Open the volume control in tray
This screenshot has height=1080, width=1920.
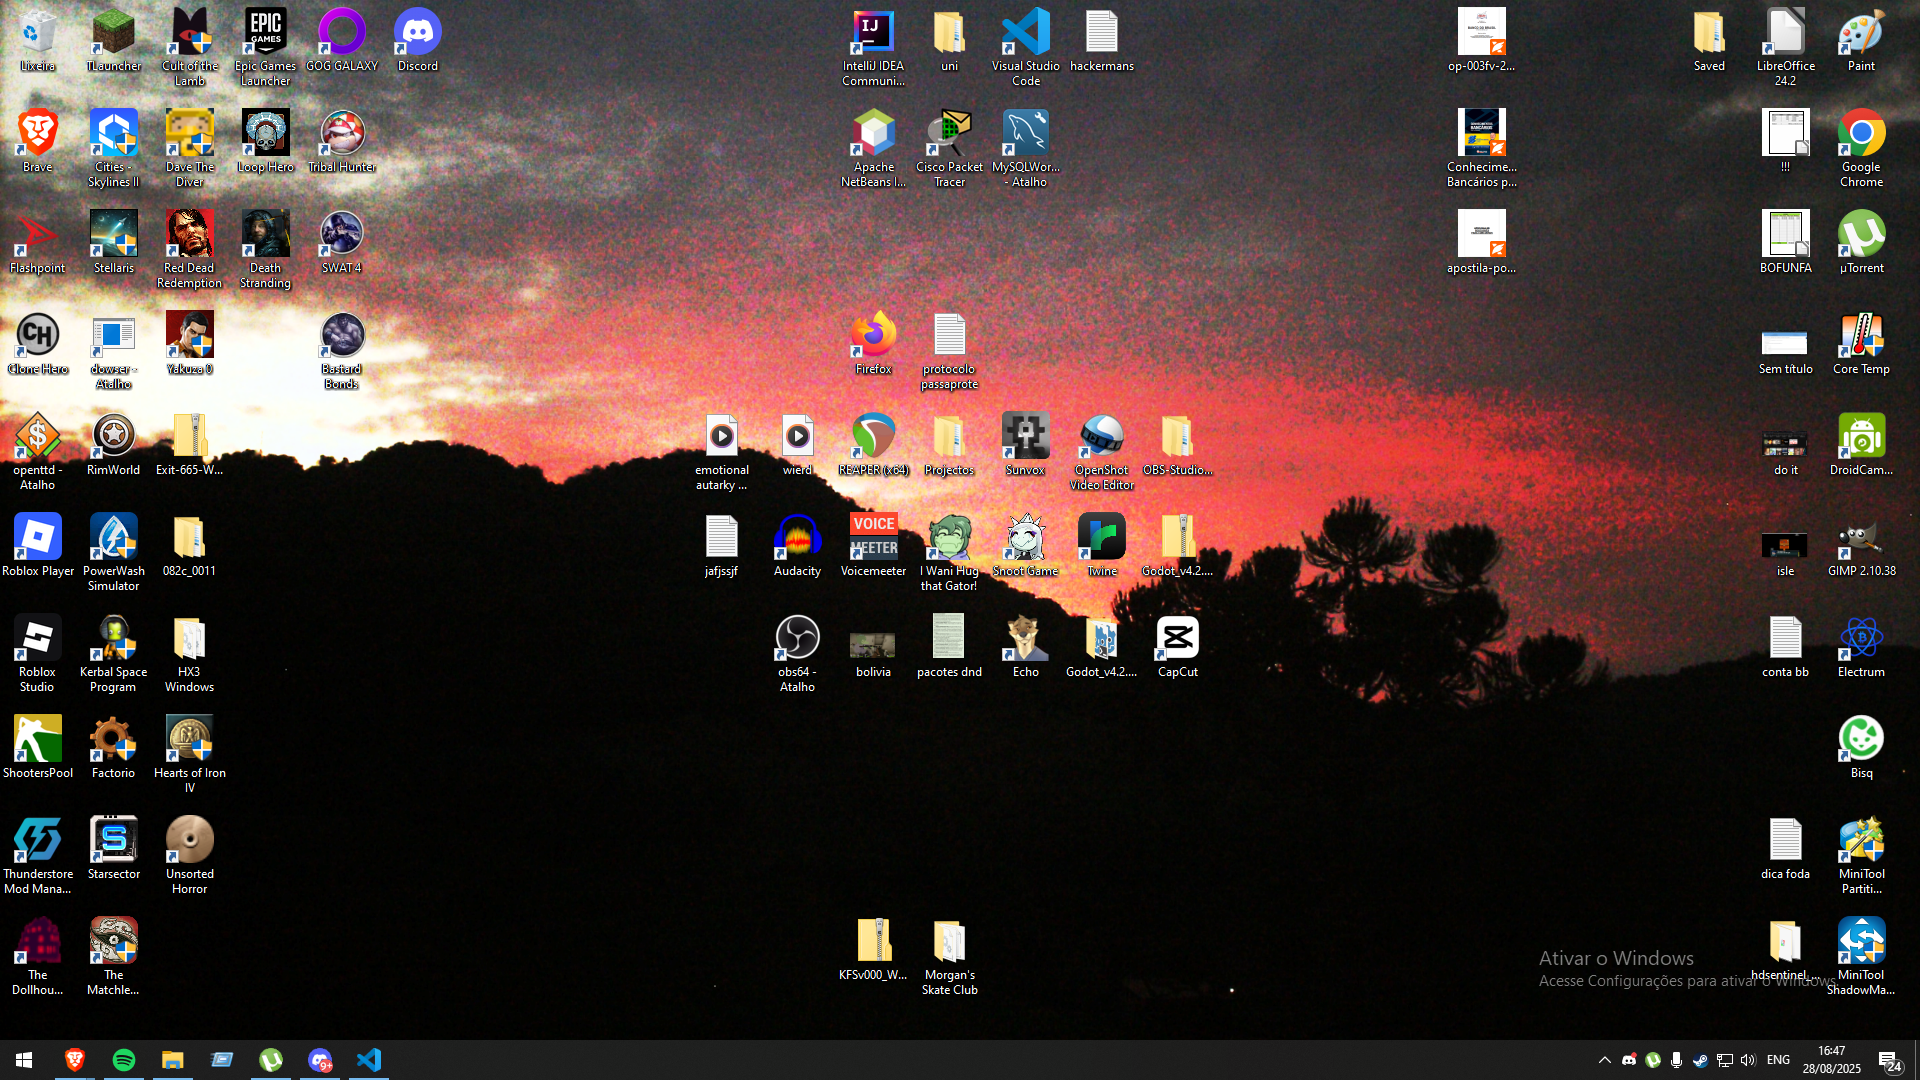point(1748,1060)
